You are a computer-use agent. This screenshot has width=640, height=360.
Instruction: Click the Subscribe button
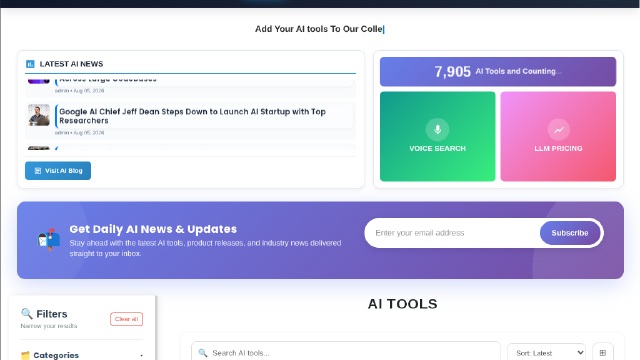pos(570,233)
